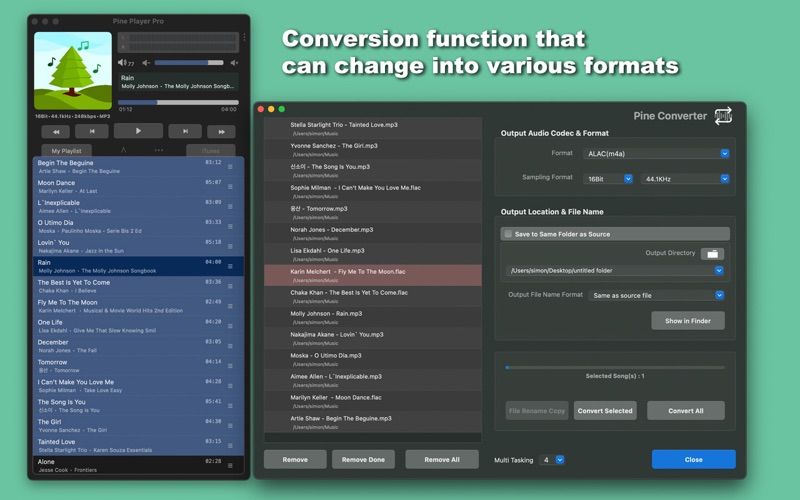Select Lisa Ekdahl - One Life.mp3 file
The height and width of the screenshot is (500, 800).
coord(372,254)
